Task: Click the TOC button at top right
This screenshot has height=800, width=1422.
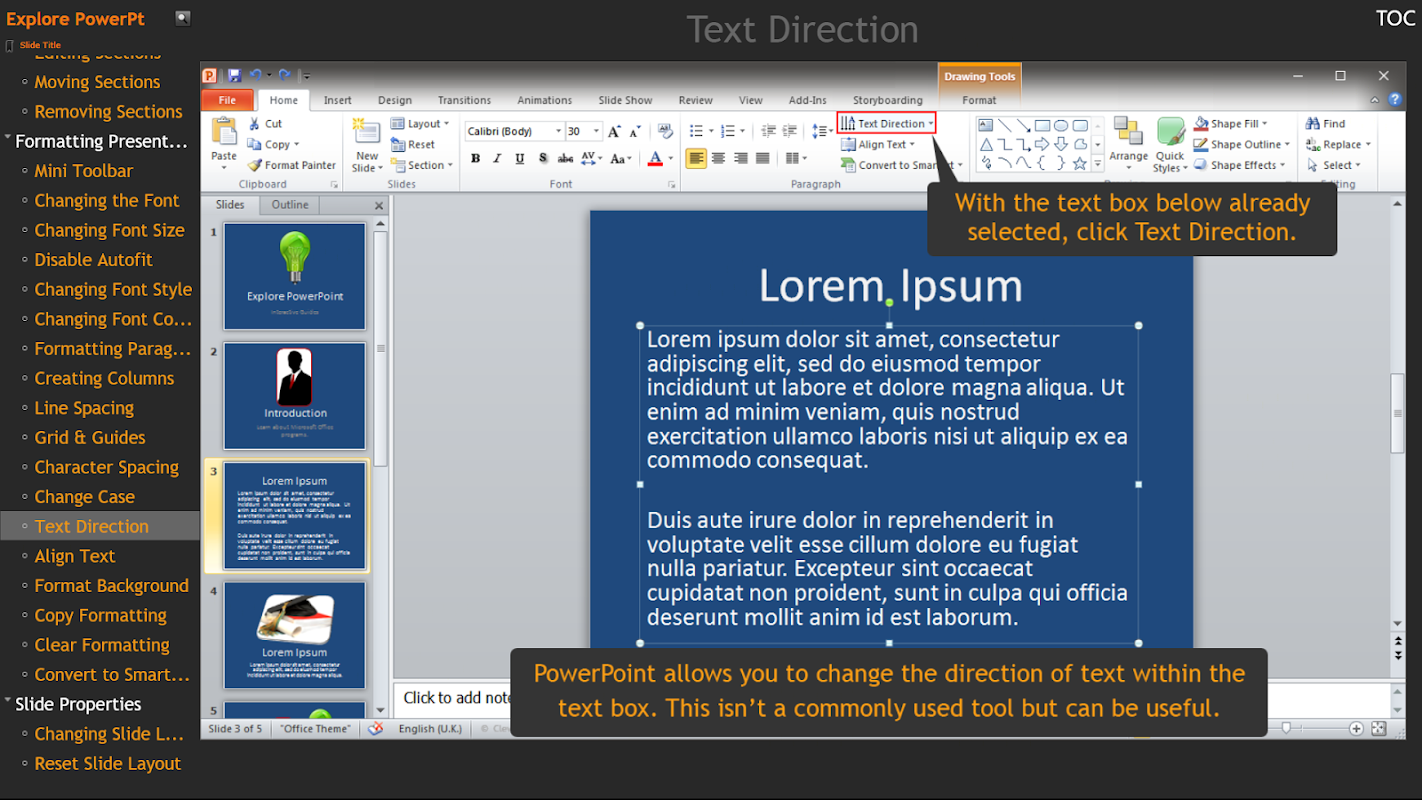Action: point(1395,19)
